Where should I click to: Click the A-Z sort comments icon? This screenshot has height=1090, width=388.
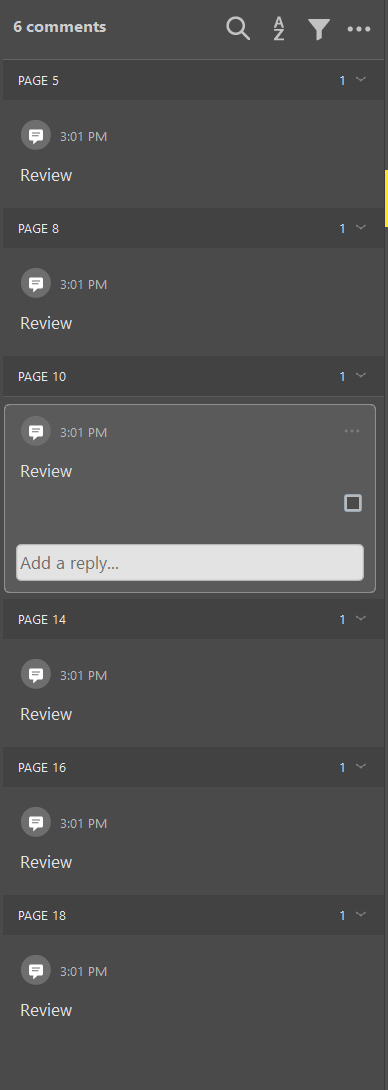click(x=279, y=29)
